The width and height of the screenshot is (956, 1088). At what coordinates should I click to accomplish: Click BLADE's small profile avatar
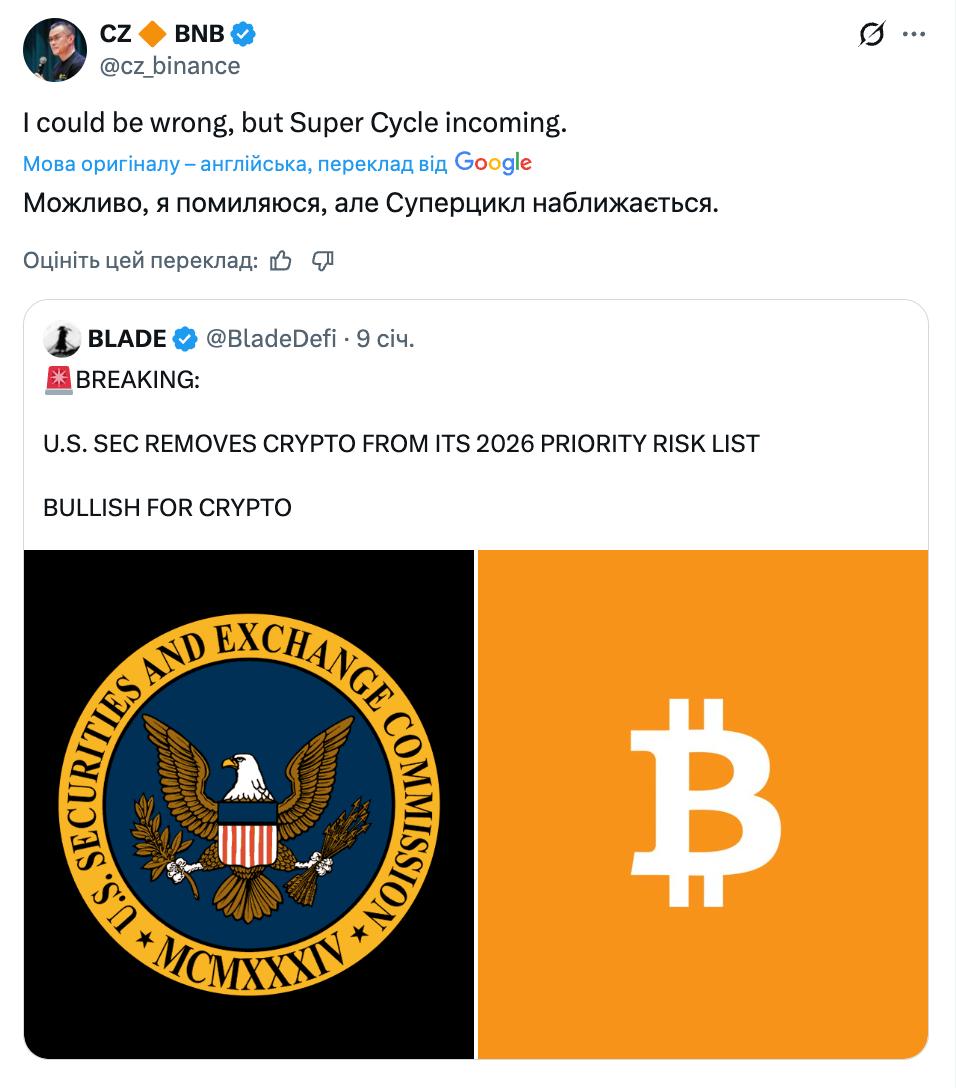point(62,340)
